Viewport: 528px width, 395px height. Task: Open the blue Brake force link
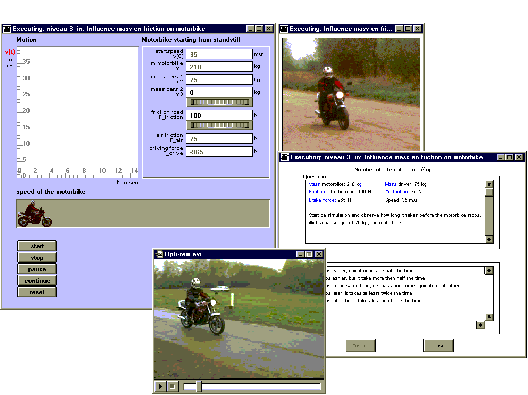(x=322, y=200)
